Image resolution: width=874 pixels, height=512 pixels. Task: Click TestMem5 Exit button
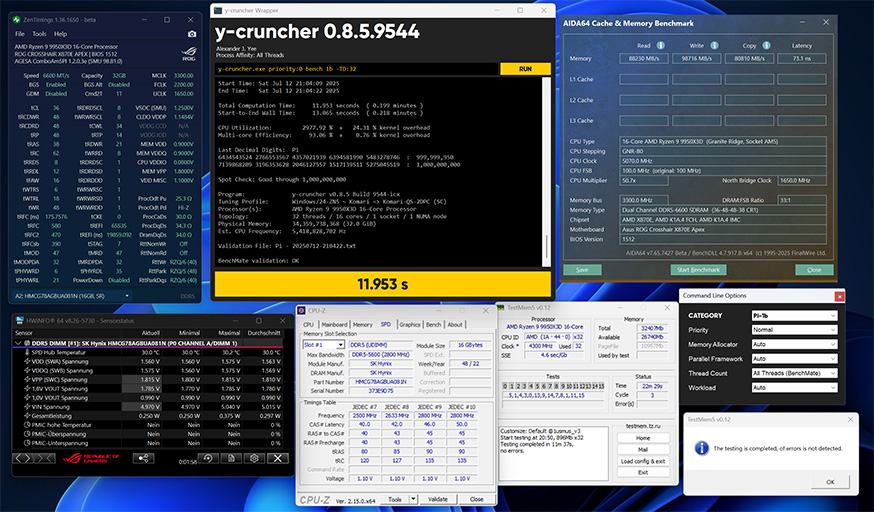(643, 472)
